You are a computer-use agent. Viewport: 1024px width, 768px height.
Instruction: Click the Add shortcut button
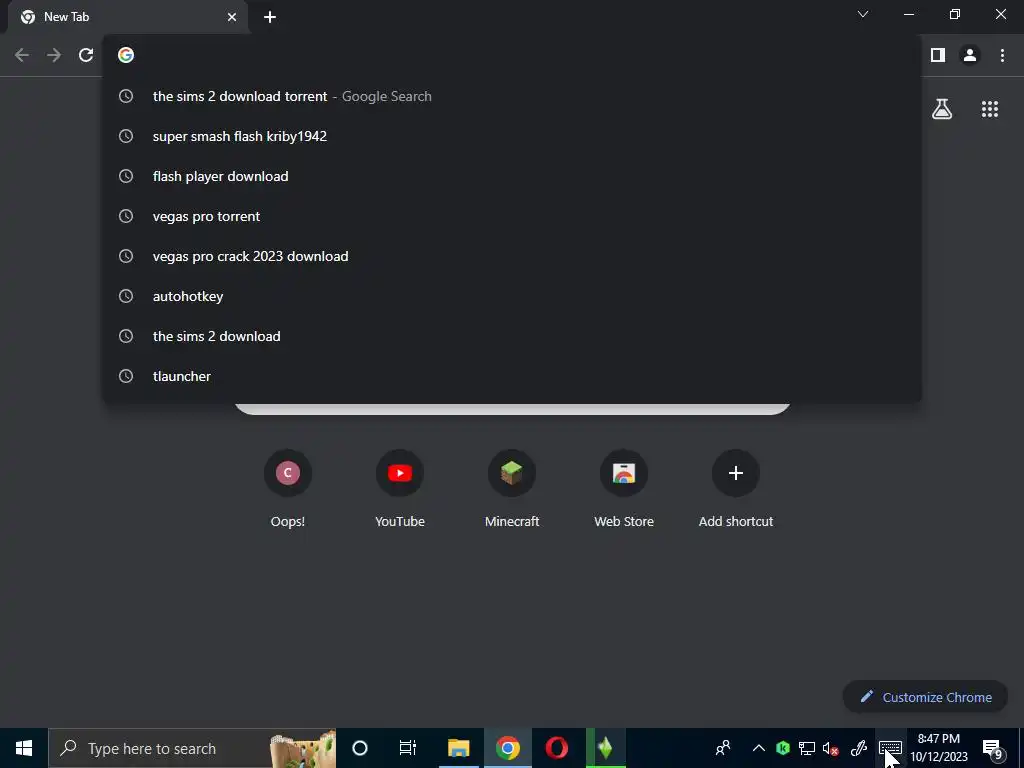click(736, 488)
